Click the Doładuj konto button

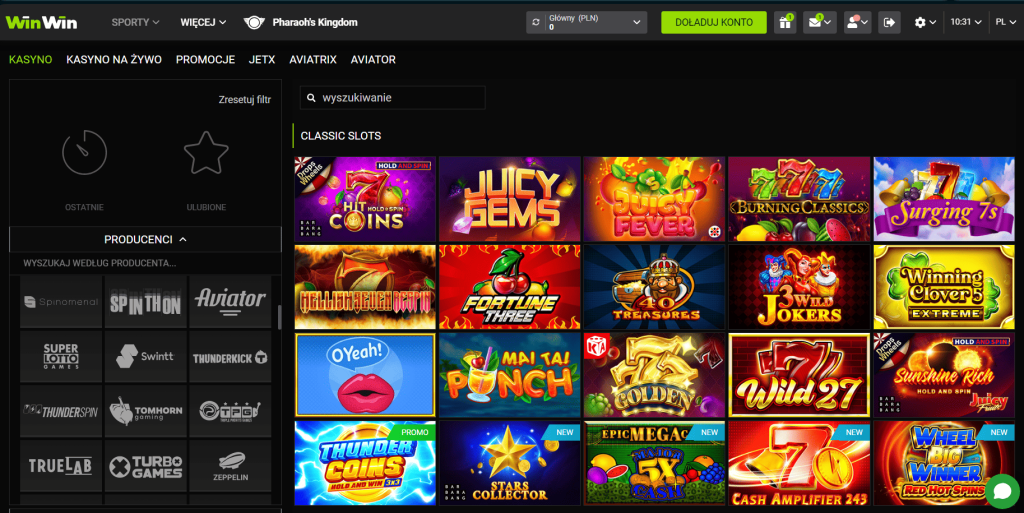(714, 22)
